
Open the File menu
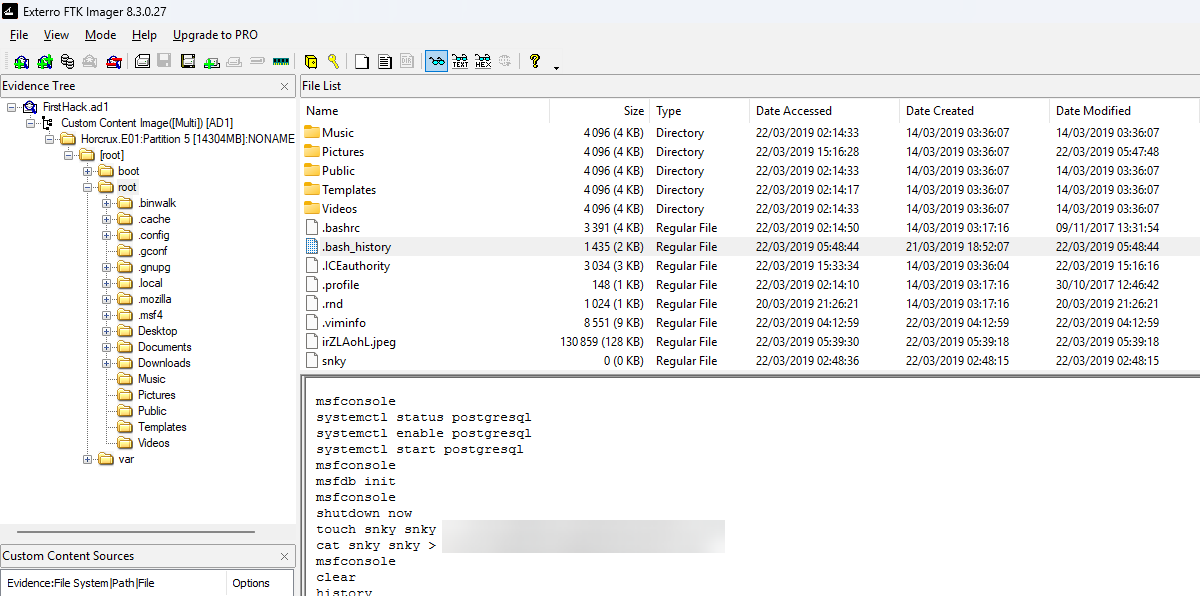click(19, 35)
